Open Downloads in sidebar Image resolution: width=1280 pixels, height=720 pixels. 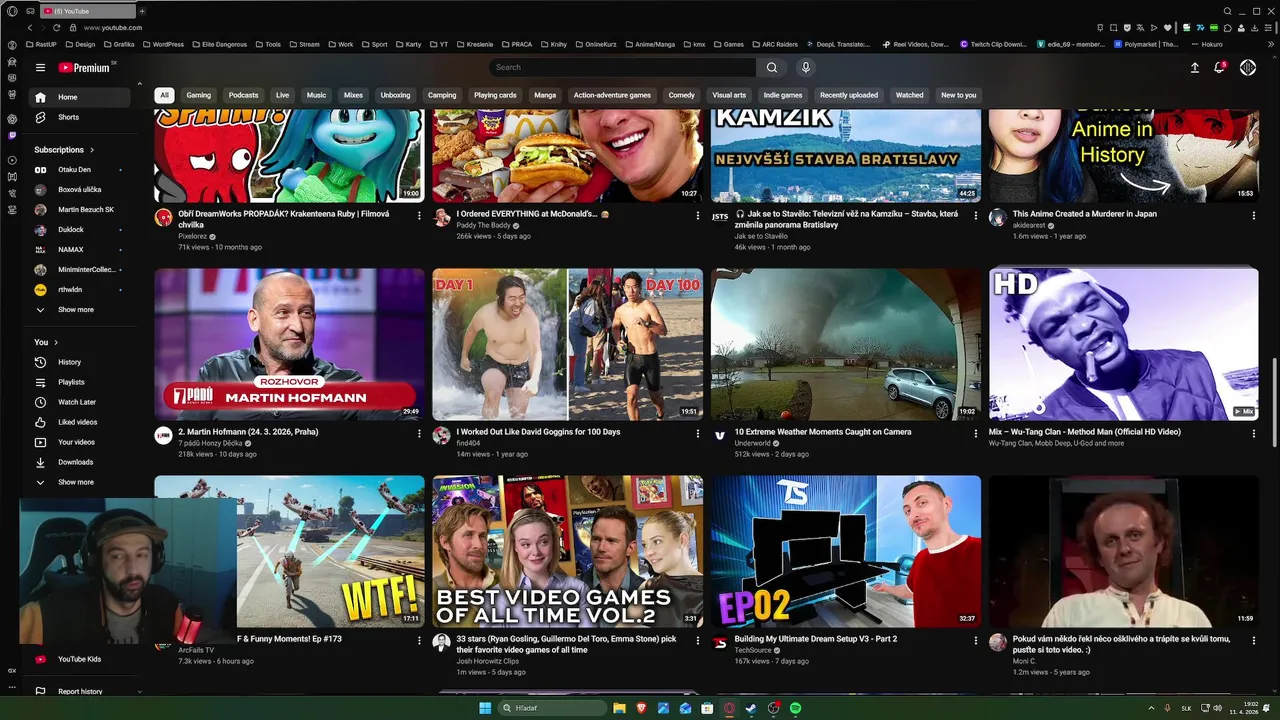coord(79,462)
